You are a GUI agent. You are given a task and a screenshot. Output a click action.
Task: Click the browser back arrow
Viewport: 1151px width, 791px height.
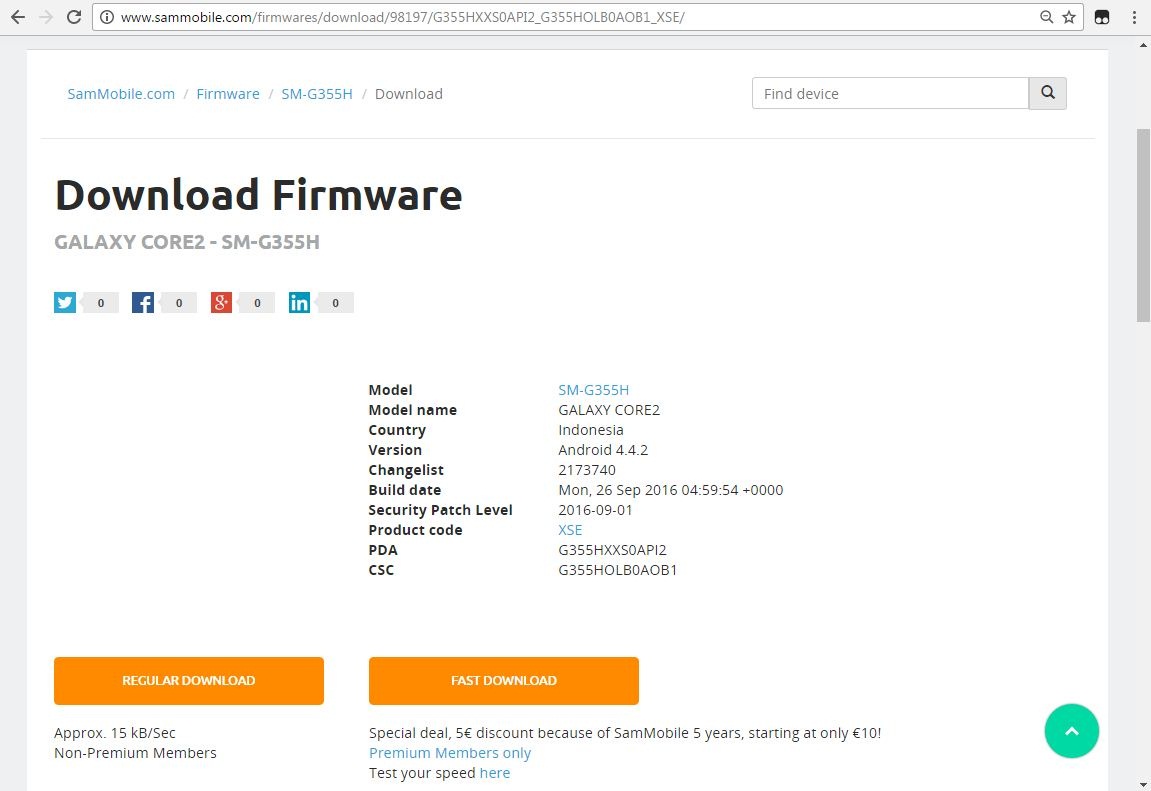pos(18,17)
